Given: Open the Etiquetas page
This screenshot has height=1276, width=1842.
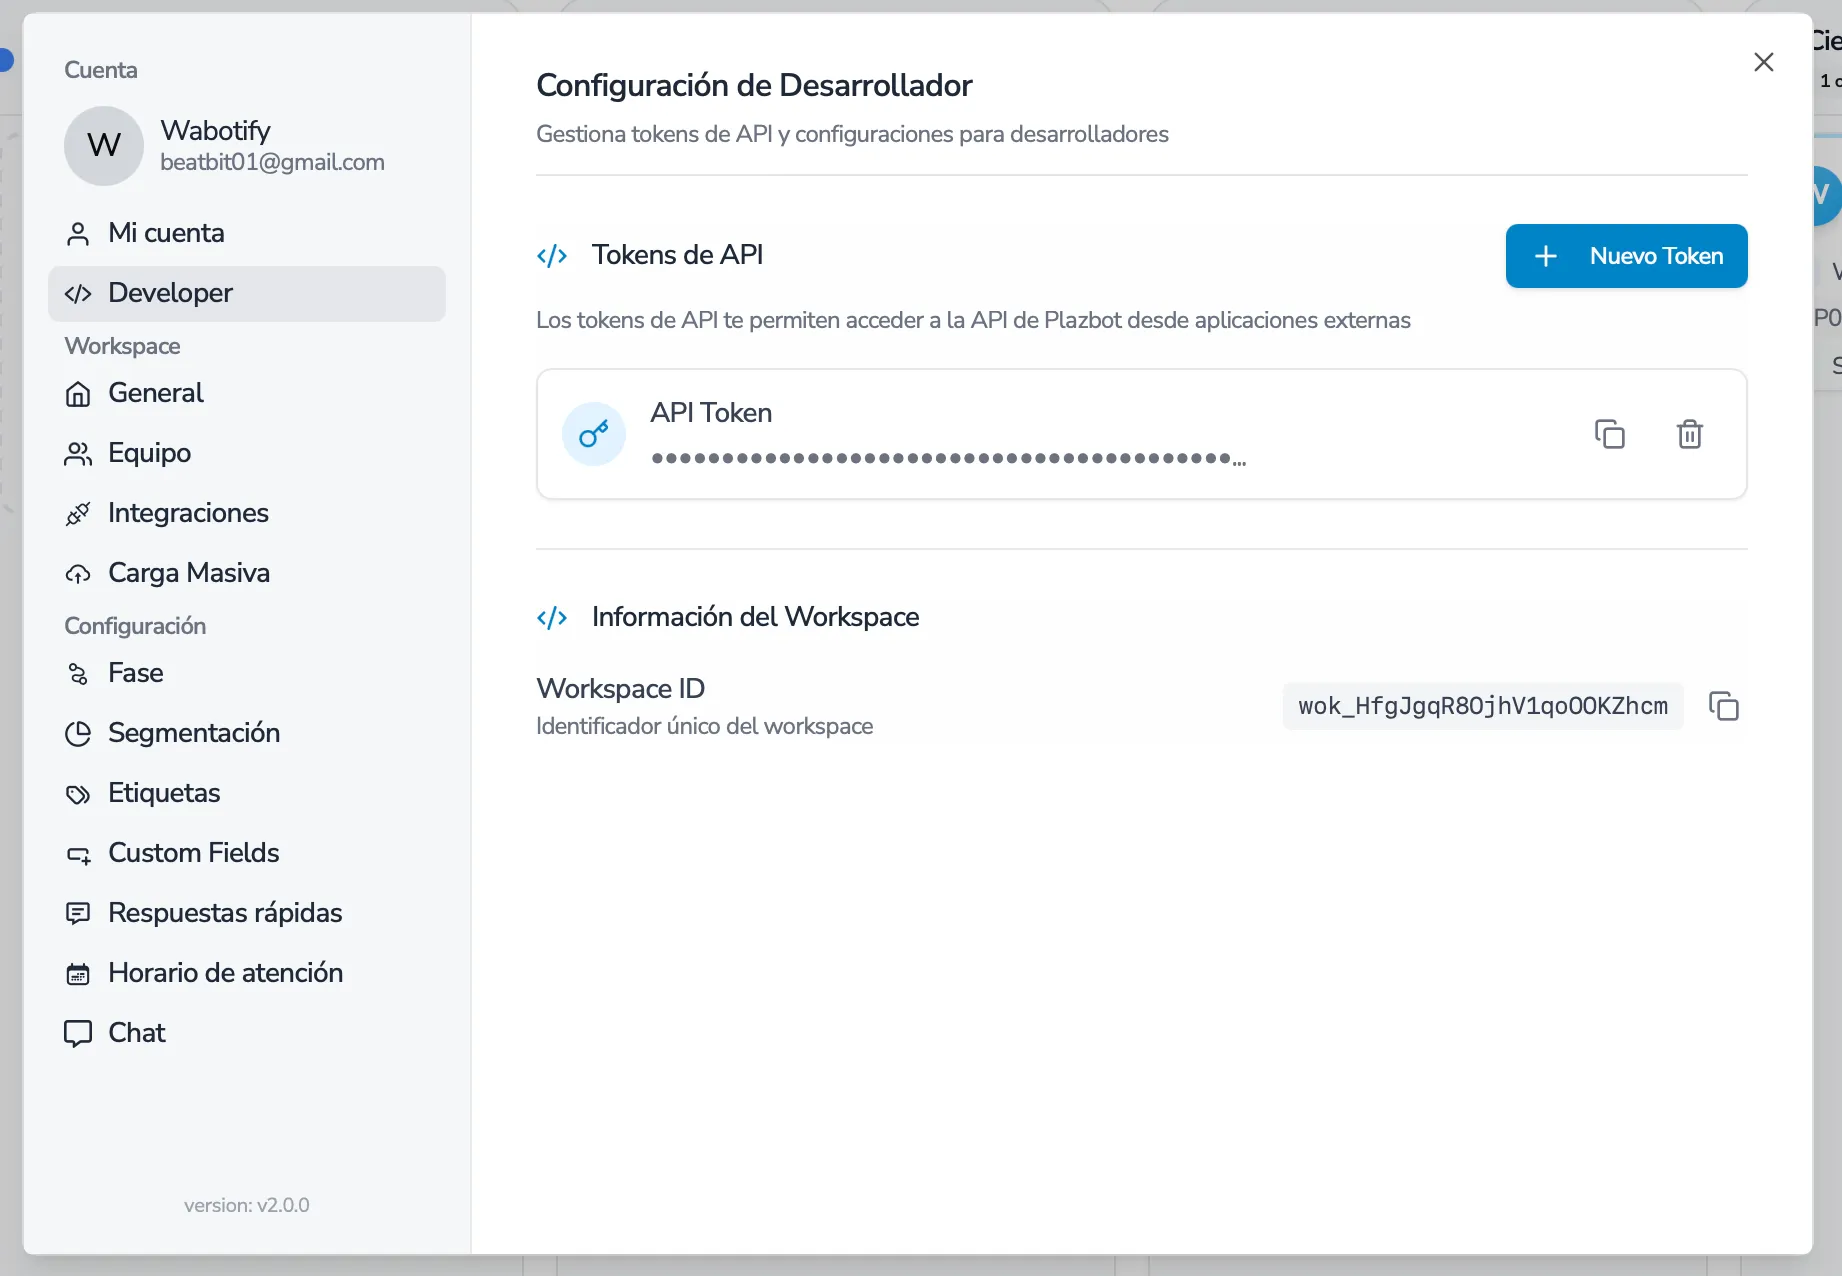Looking at the screenshot, I should coord(164,793).
